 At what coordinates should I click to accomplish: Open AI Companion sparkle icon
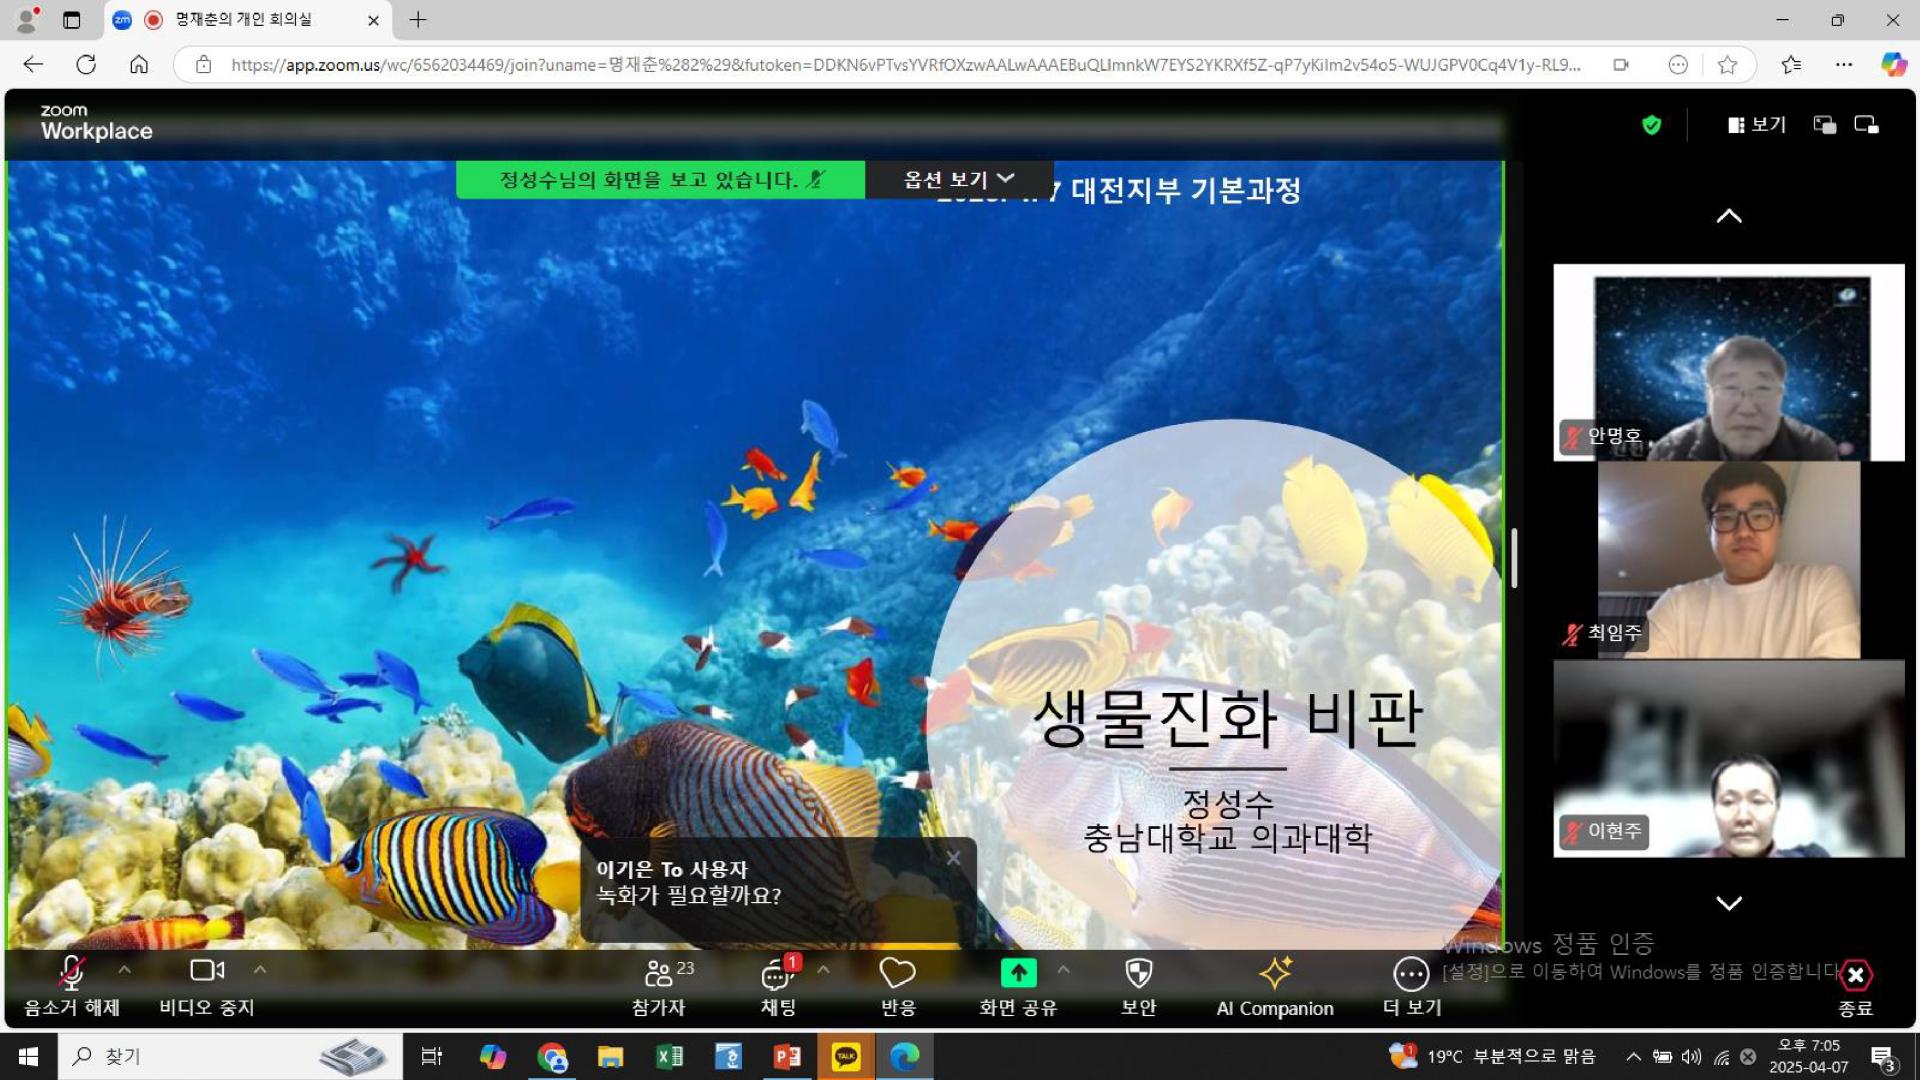(x=1275, y=986)
